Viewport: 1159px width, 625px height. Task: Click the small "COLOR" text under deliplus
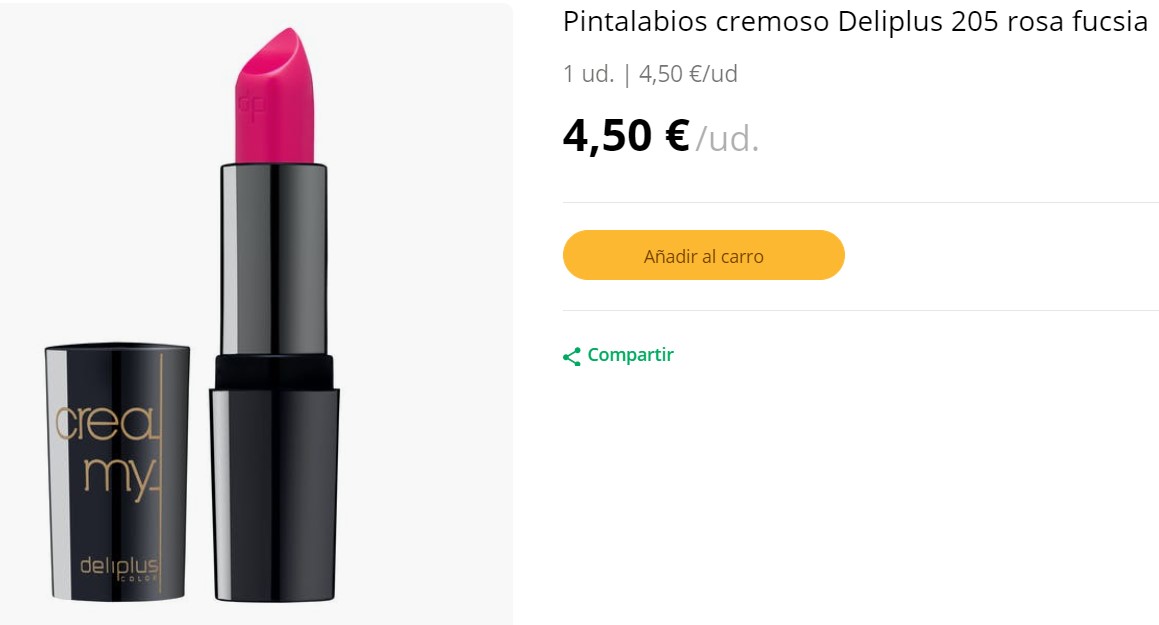[139, 577]
